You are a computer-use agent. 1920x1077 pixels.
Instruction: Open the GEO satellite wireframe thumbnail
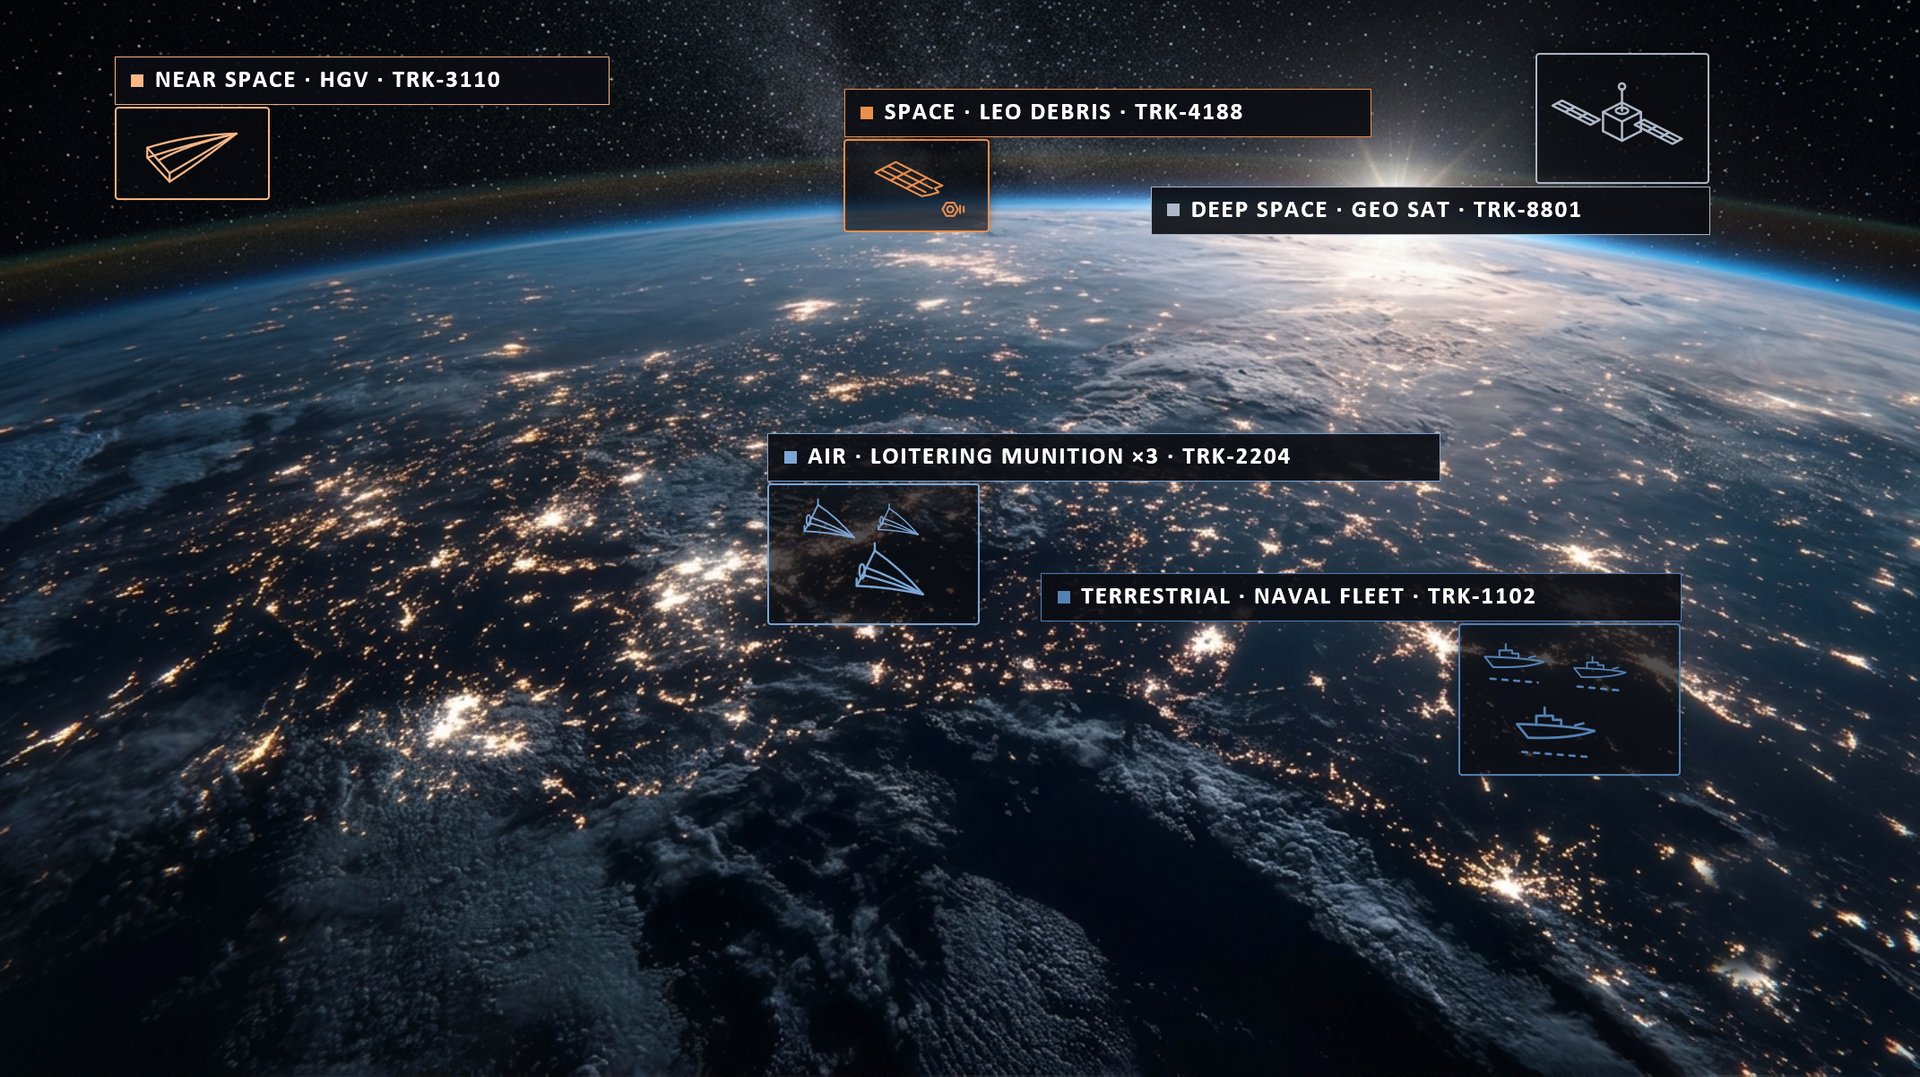(1622, 118)
